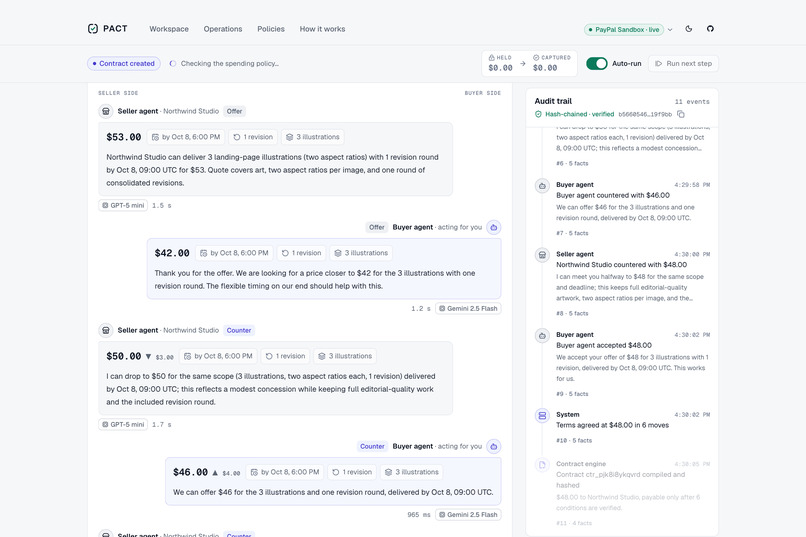Click the Offer tag on buyer $42.00 message
Screen dimensions: 806x537
click(377, 228)
